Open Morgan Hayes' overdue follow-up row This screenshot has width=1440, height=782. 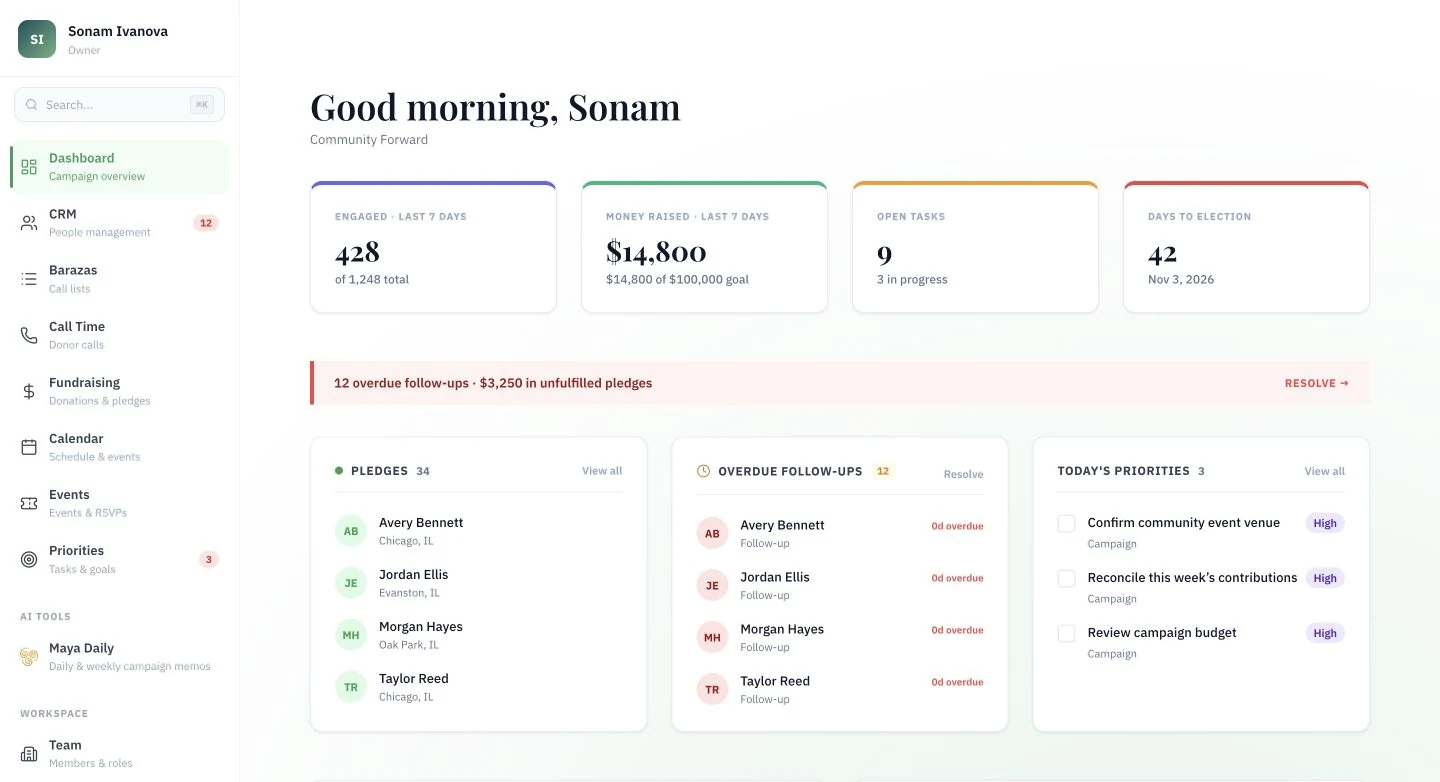pos(840,637)
